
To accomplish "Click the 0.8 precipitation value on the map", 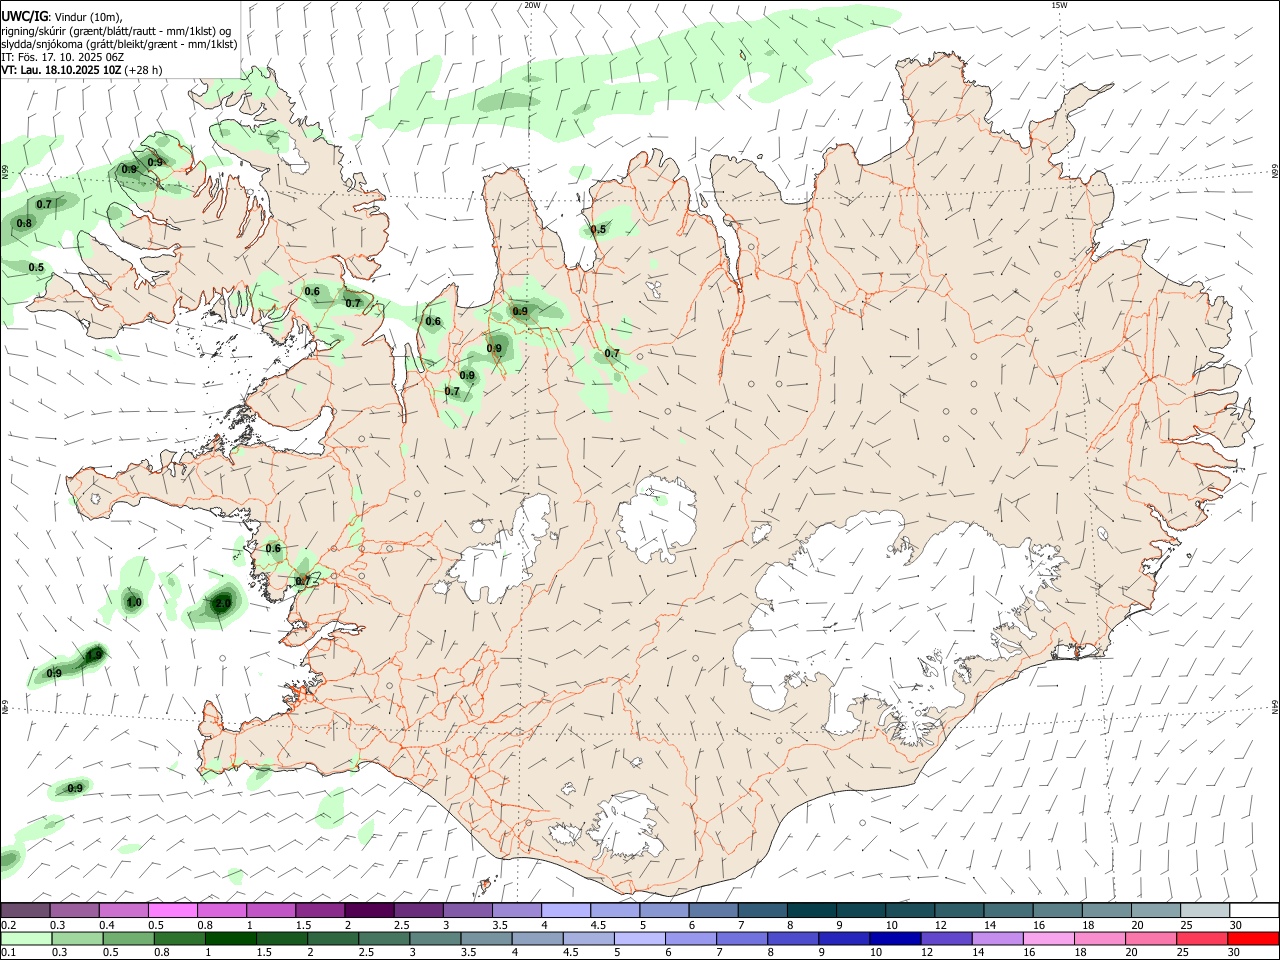I will pyautogui.click(x=24, y=223).
